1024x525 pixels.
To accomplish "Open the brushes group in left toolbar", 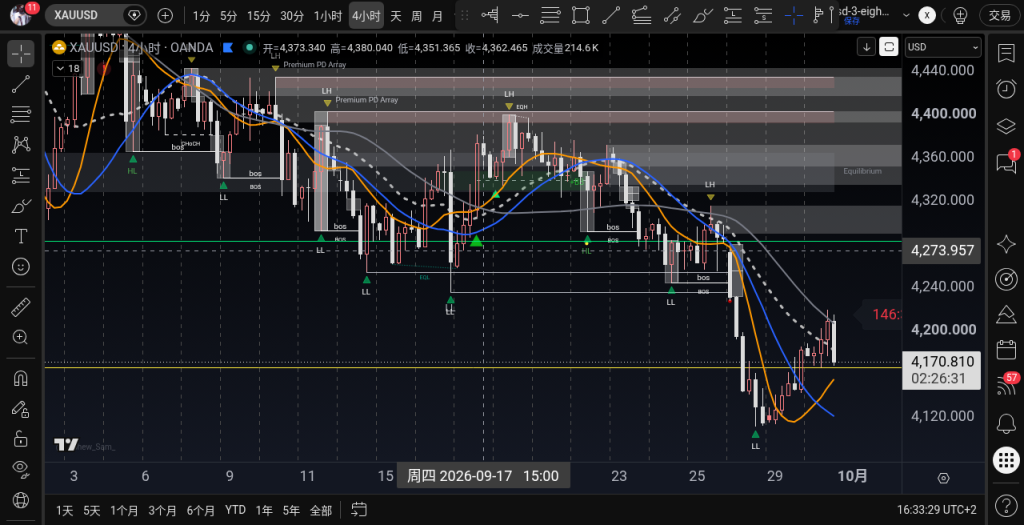I will click(21, 206).
